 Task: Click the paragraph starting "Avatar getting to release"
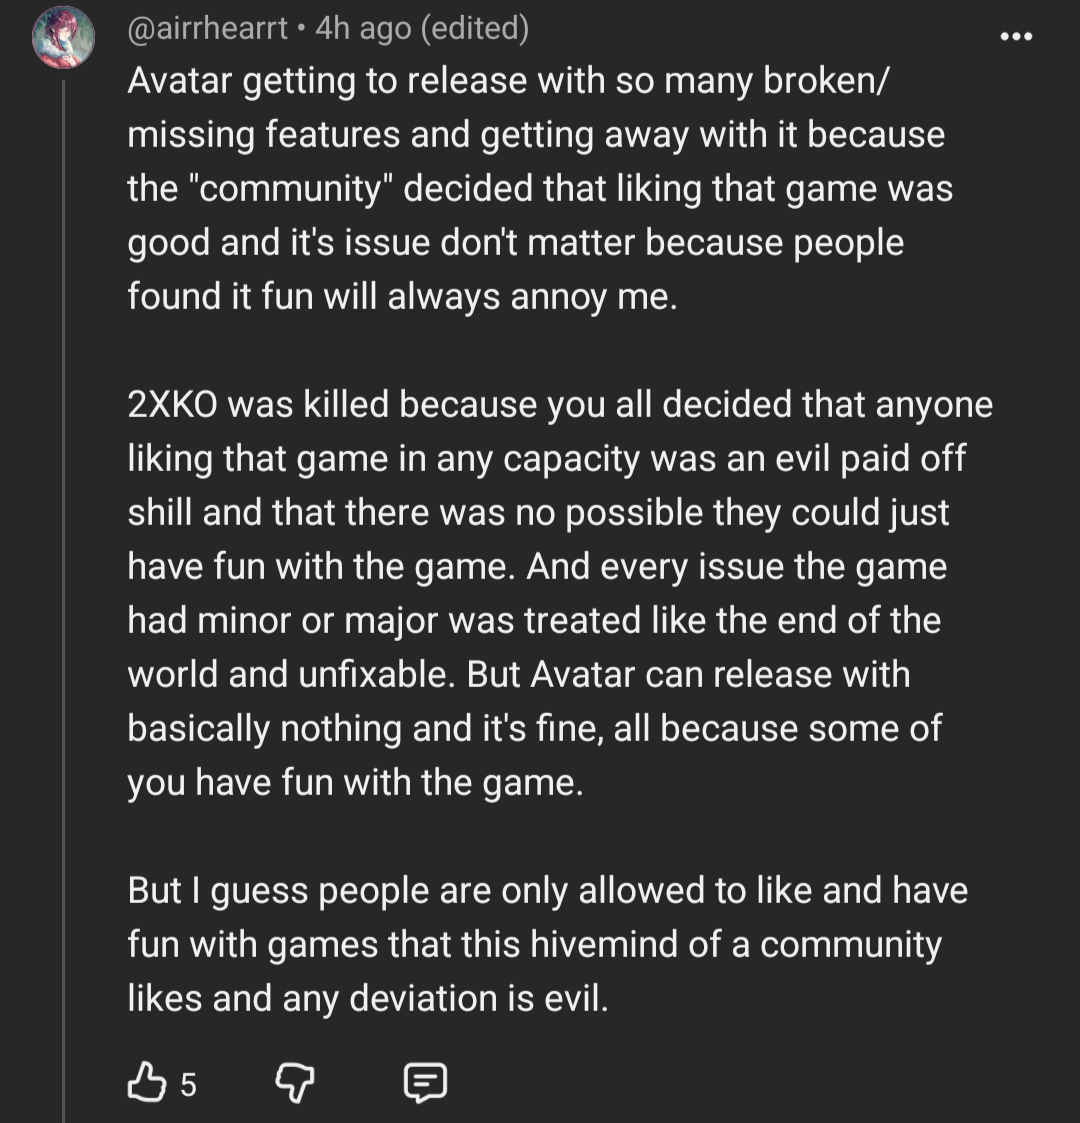(x=541, y=188)
